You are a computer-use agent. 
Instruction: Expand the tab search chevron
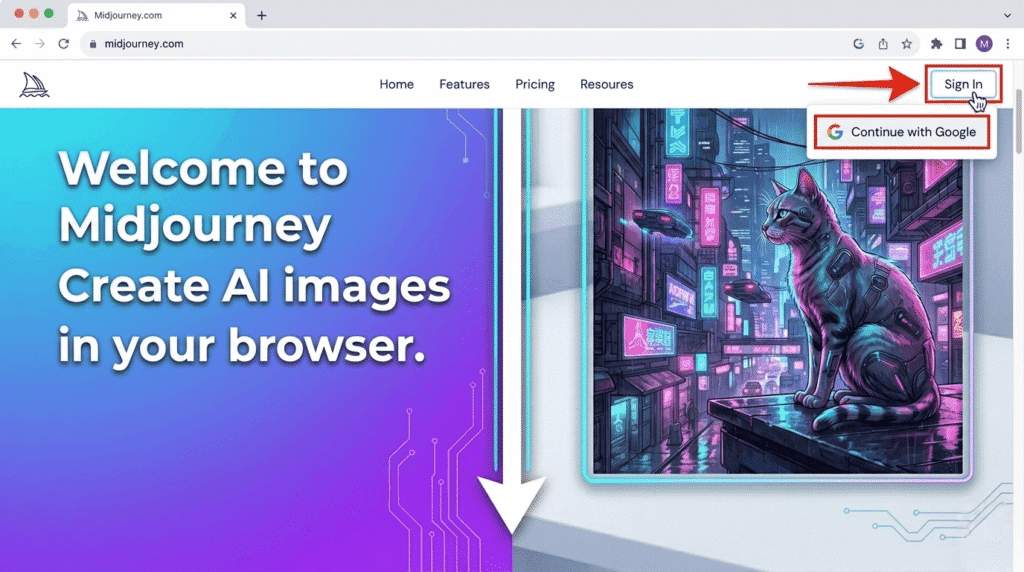tap(1008, 15)
